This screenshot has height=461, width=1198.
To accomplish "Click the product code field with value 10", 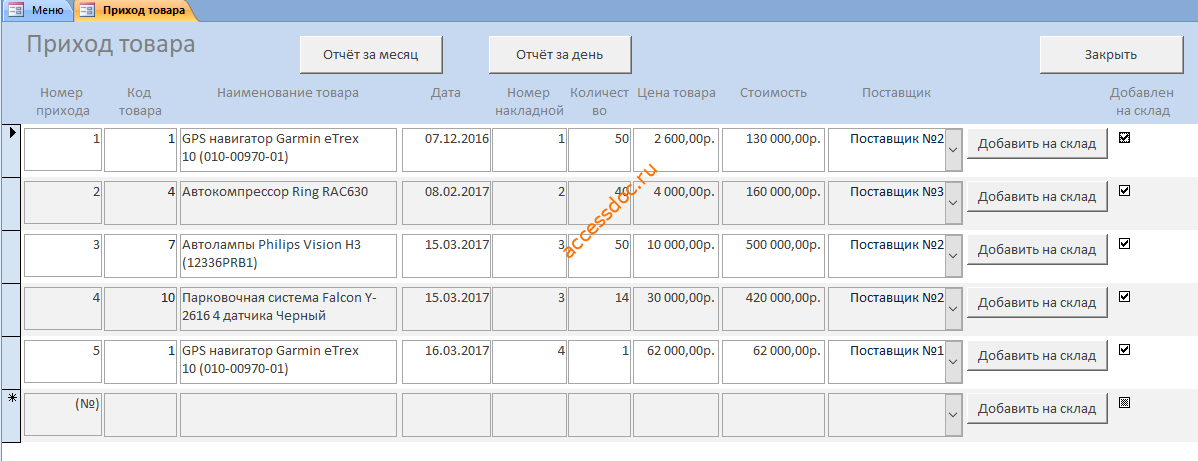I will coord(141,309).
